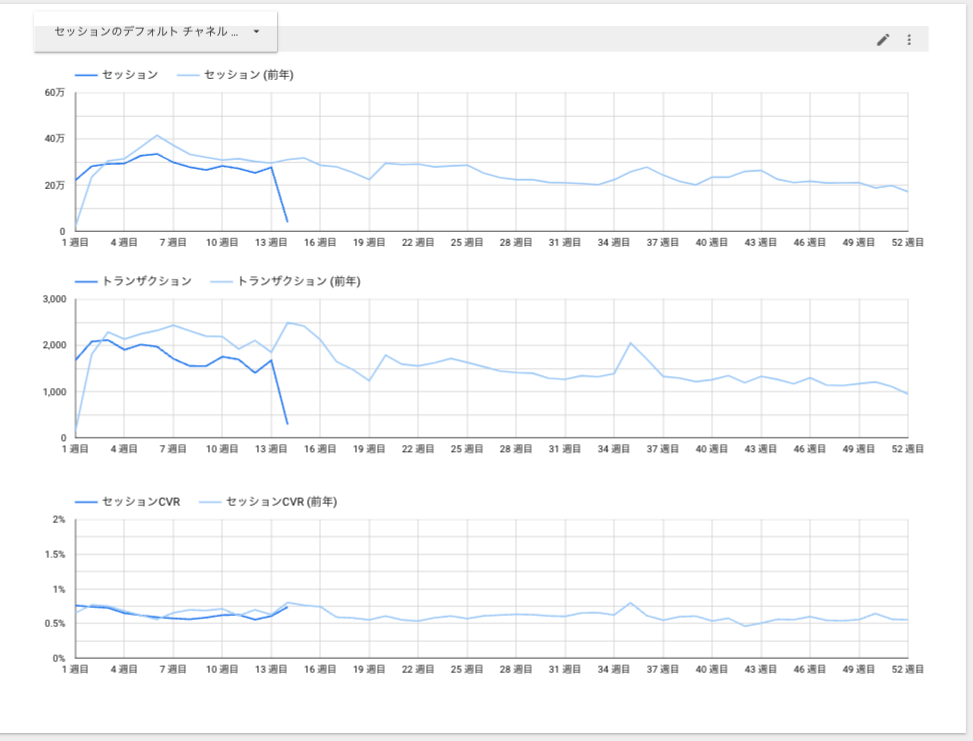Click the トランザクション legend entry

[133, 281]
